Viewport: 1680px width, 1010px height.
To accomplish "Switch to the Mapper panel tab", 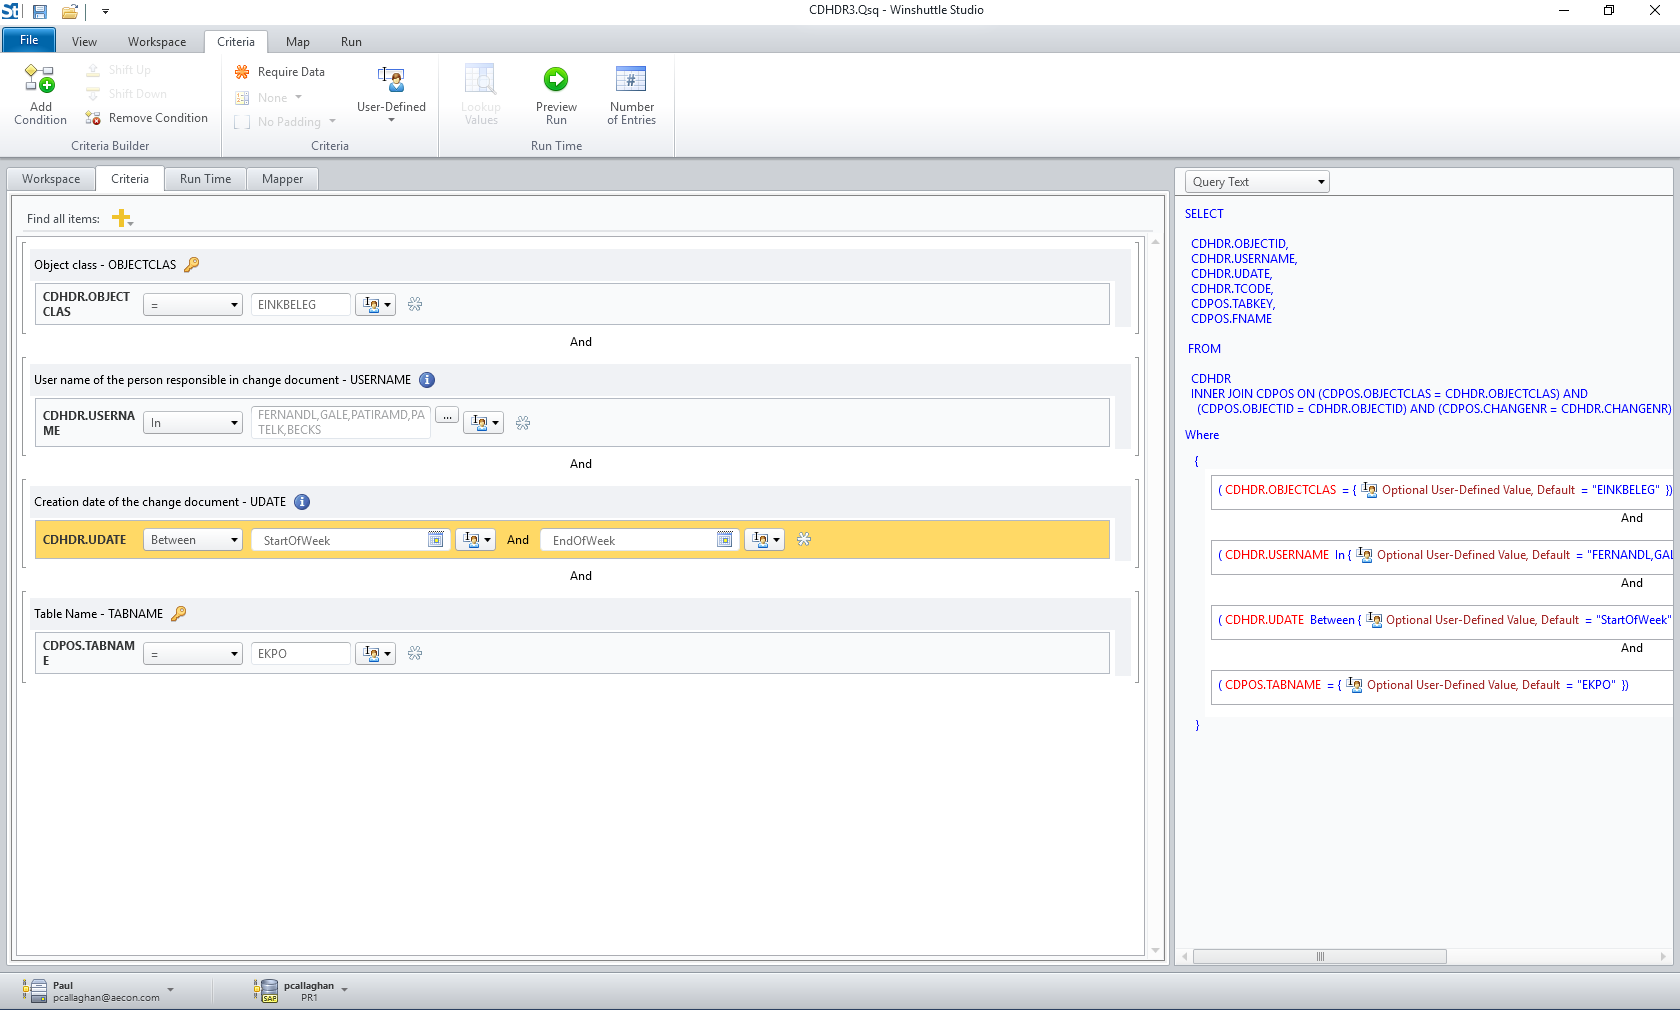I will coord(282,179).
